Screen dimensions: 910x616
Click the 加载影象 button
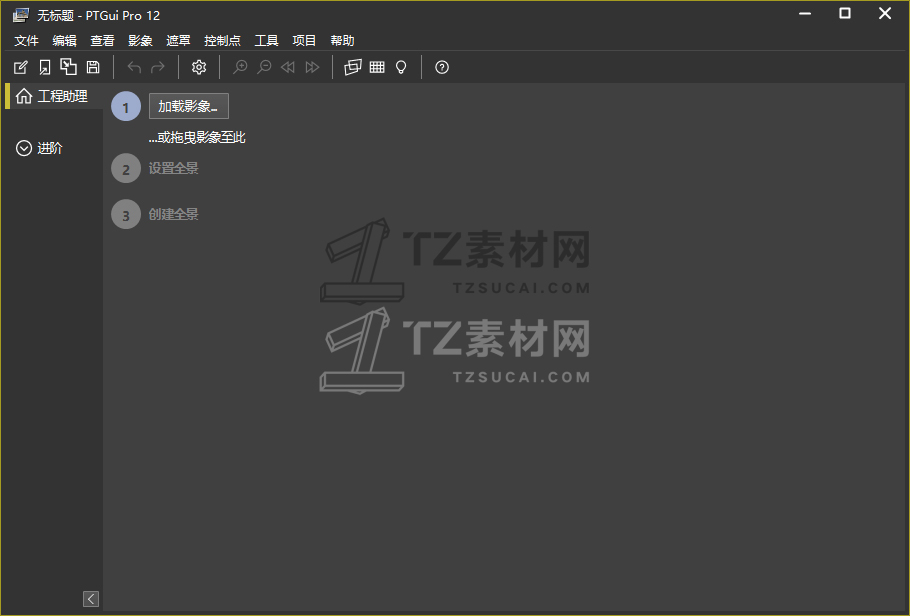point(189,106)
